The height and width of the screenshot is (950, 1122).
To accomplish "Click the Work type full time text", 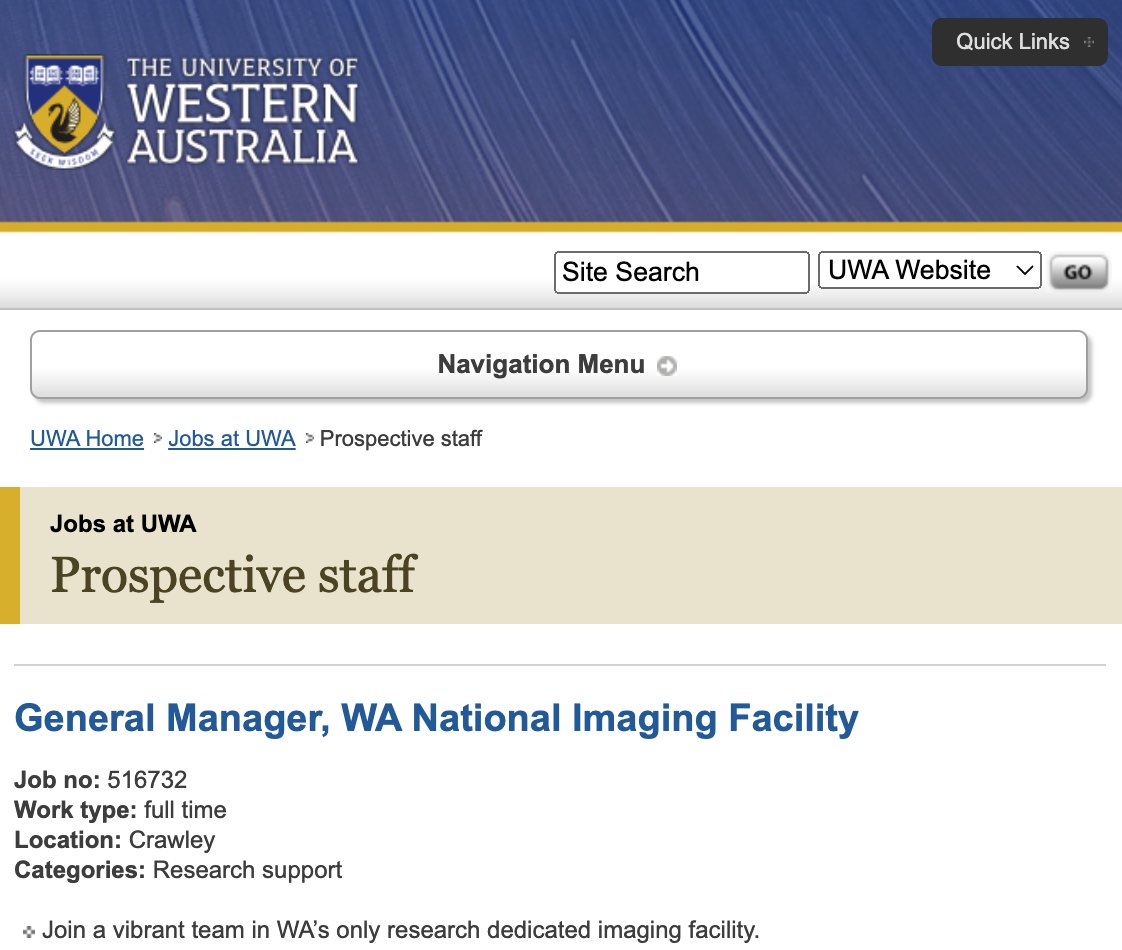I will pos(120,810).
